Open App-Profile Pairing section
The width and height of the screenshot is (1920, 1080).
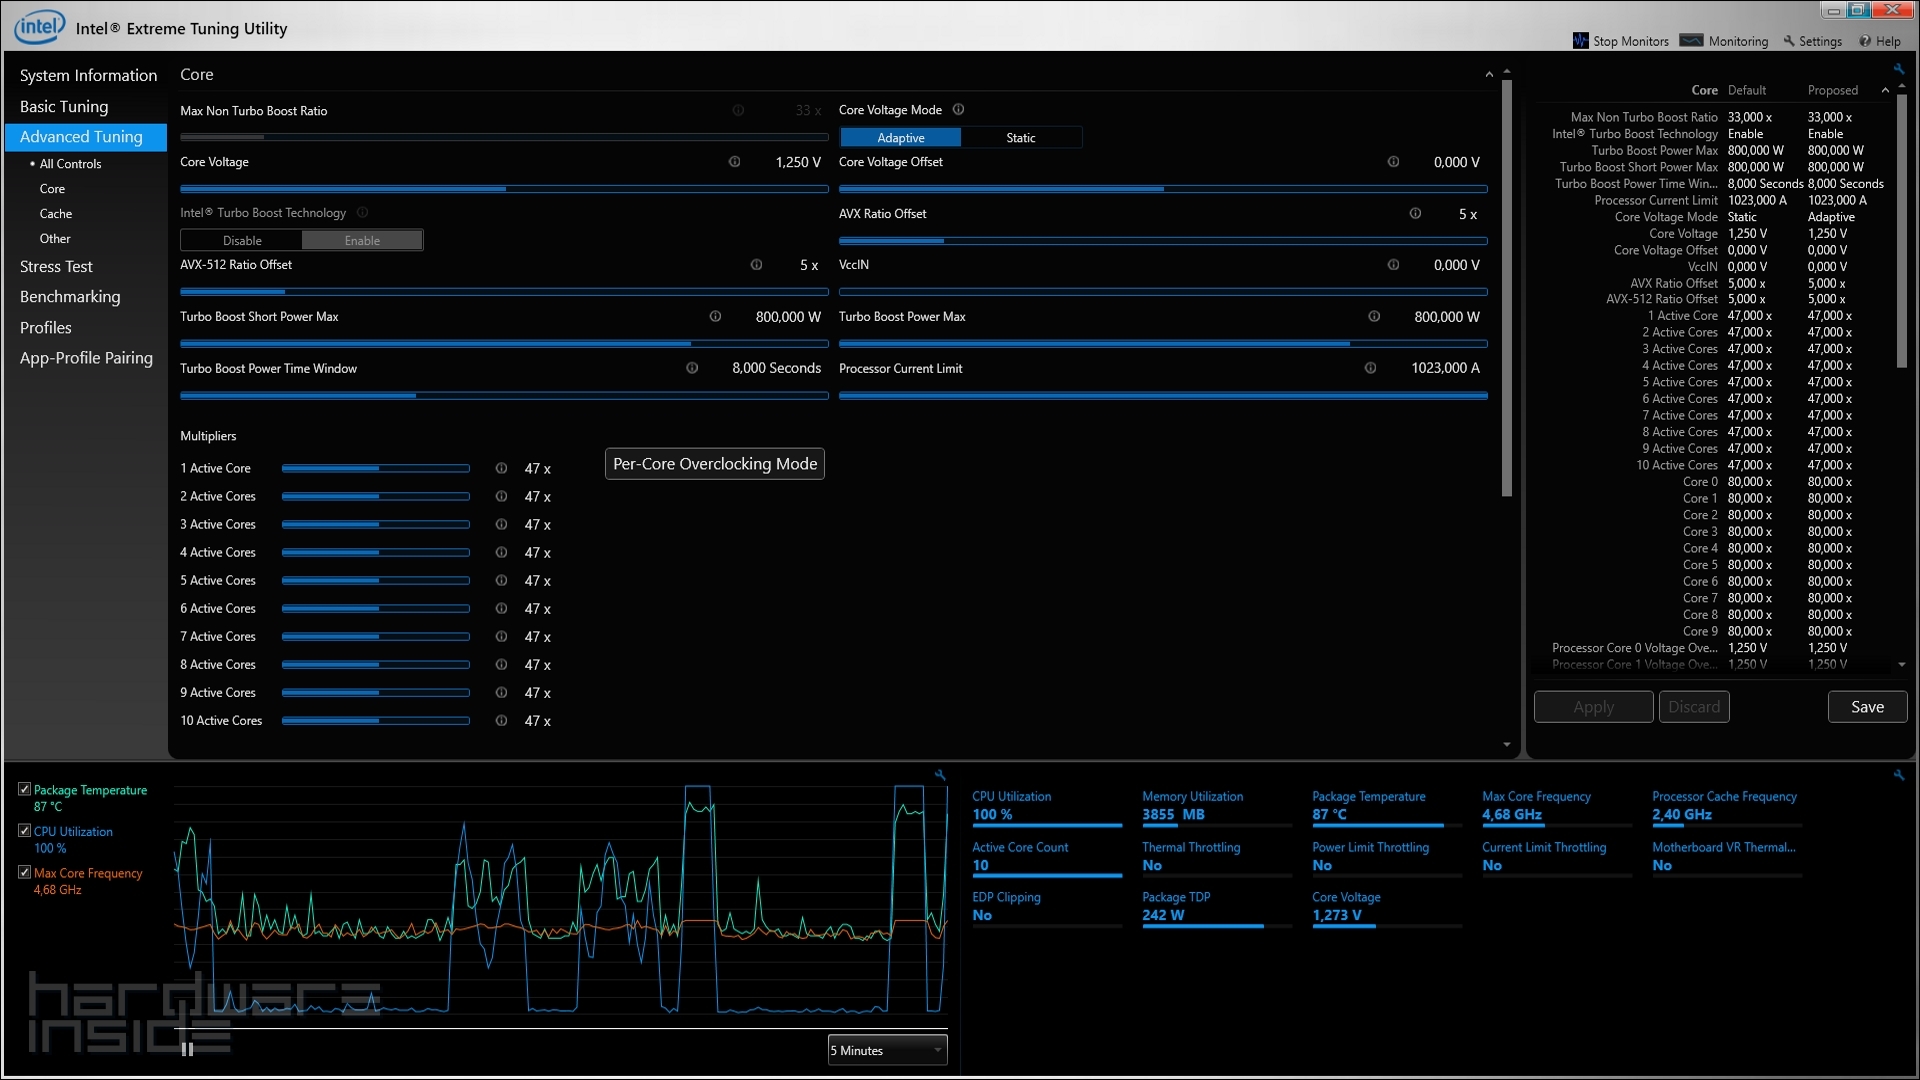point(86,357)
